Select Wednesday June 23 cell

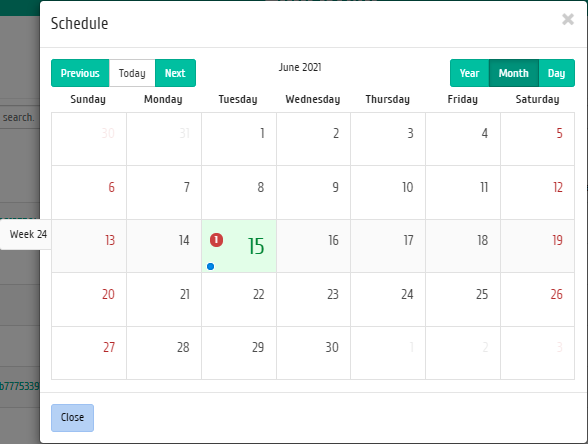click(314, 300)
